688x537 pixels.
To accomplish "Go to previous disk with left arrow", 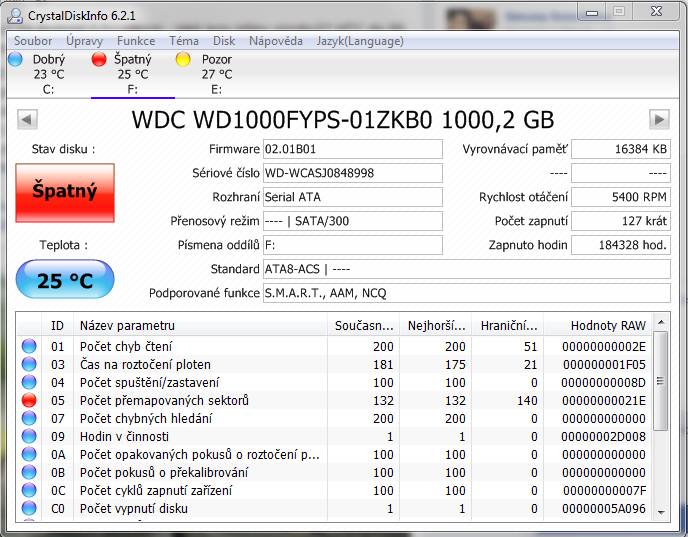I will click(27, 119).
